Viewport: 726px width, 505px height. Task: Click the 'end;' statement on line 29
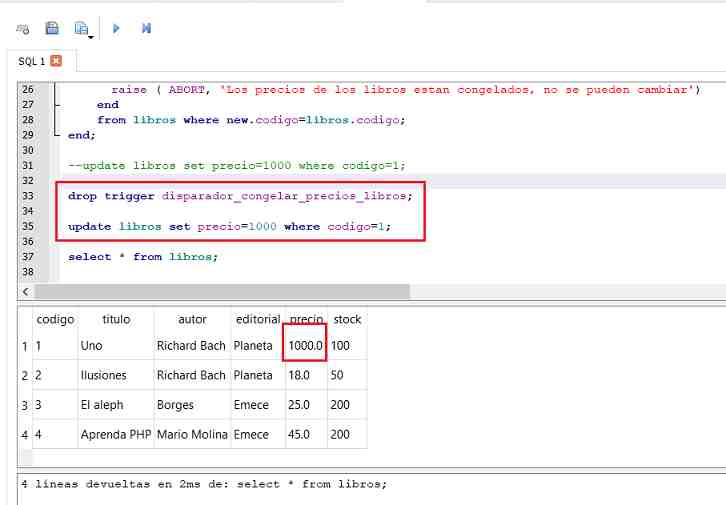pos(81,135)
